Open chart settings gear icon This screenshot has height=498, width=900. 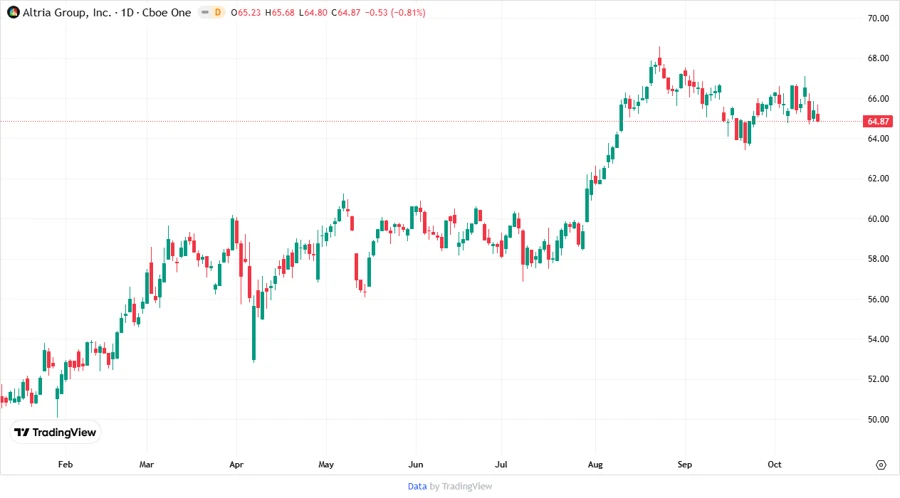(881, 465)
